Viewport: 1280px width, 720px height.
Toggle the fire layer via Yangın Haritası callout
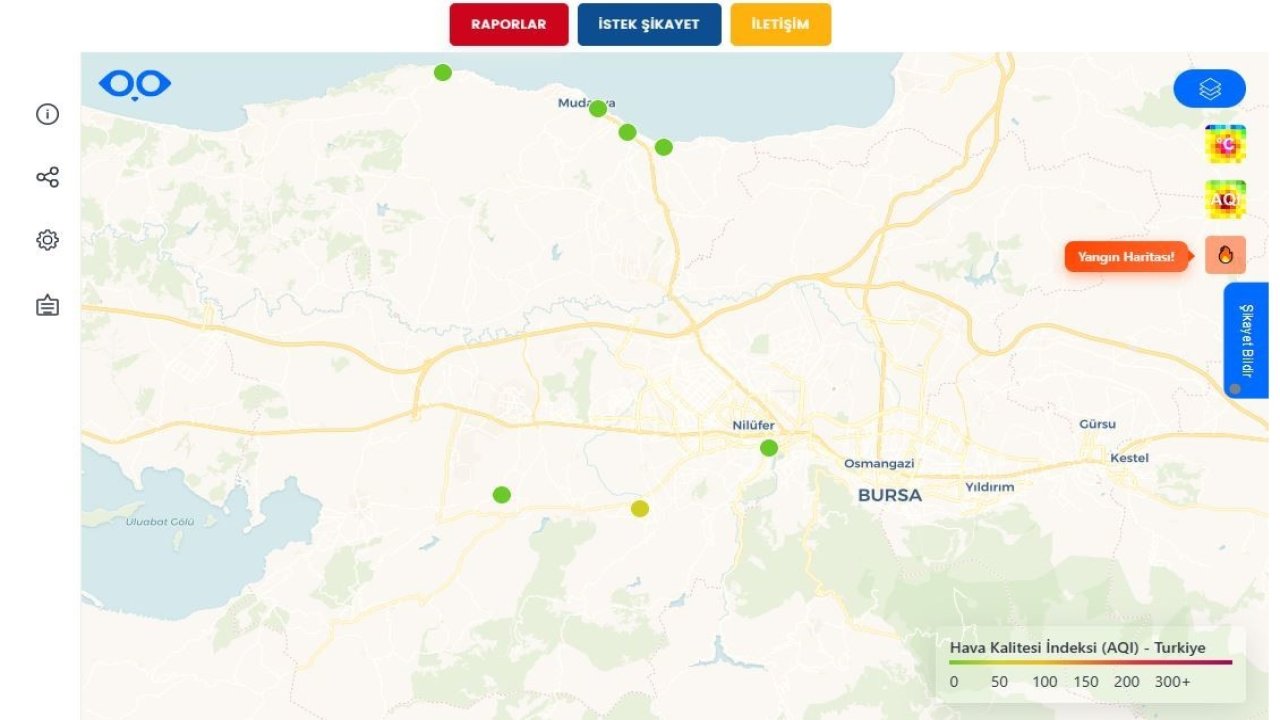tap(1126, 256)
